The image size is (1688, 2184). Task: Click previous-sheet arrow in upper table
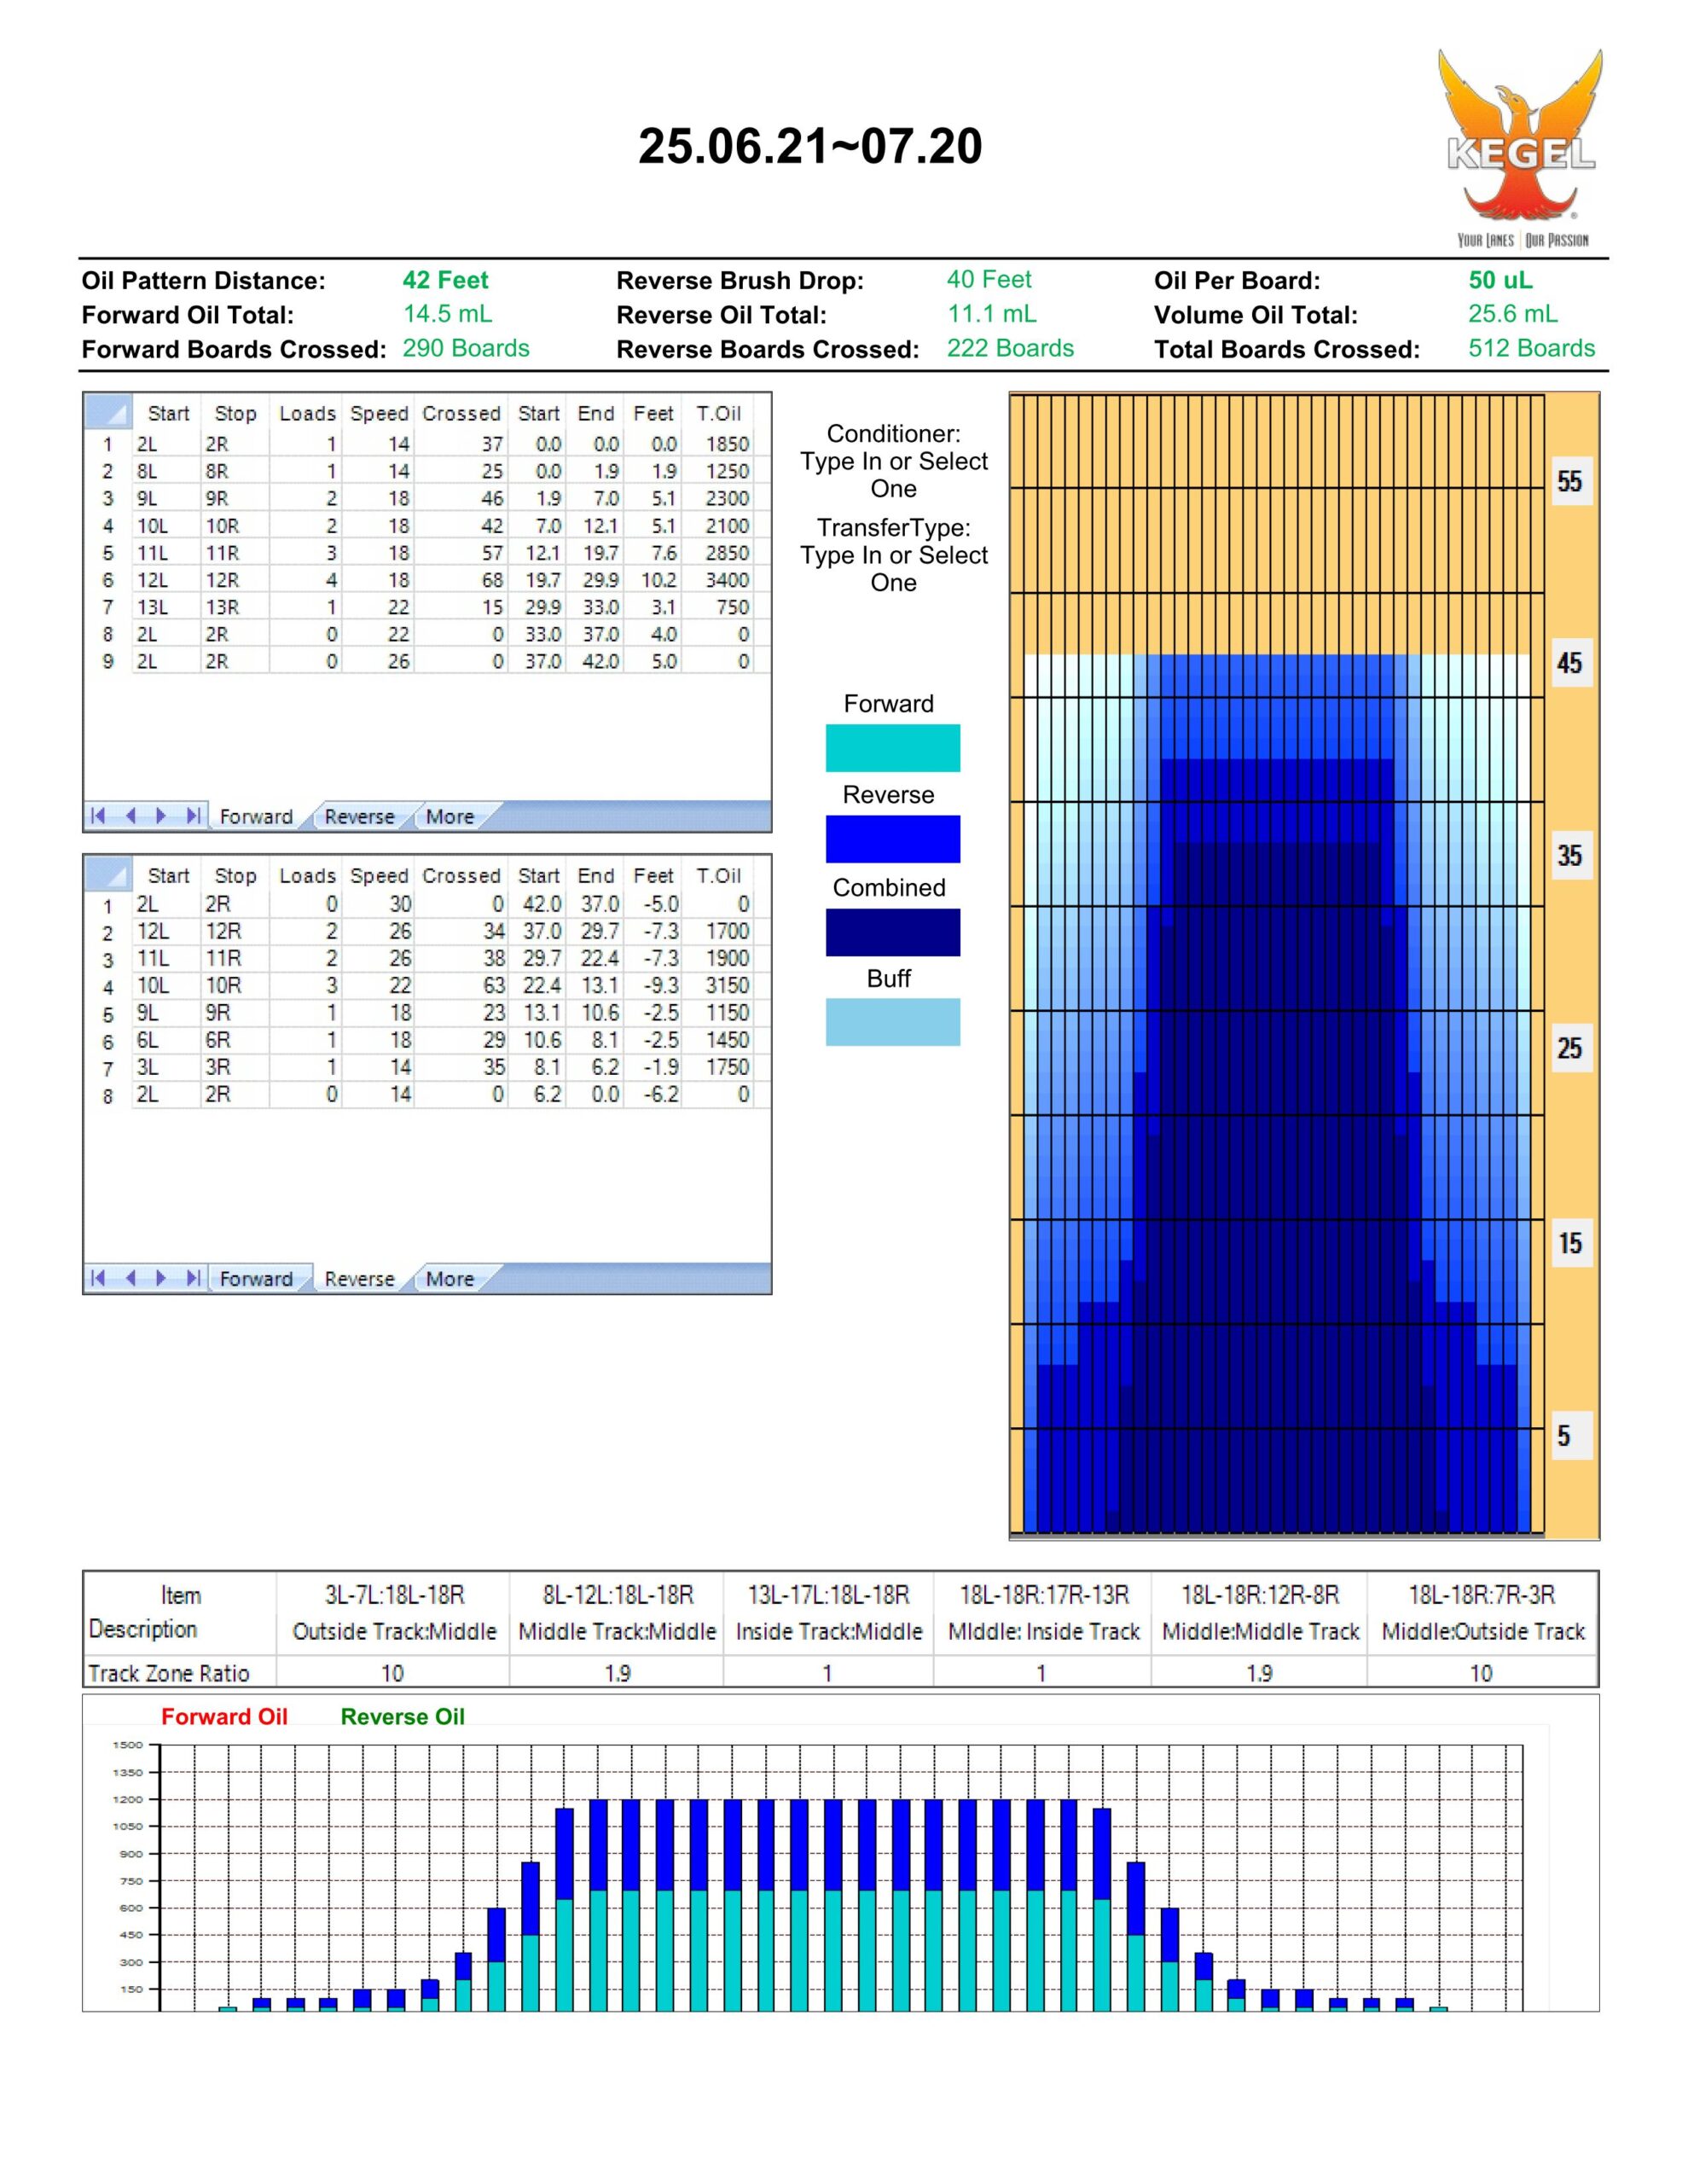point(130,815)
